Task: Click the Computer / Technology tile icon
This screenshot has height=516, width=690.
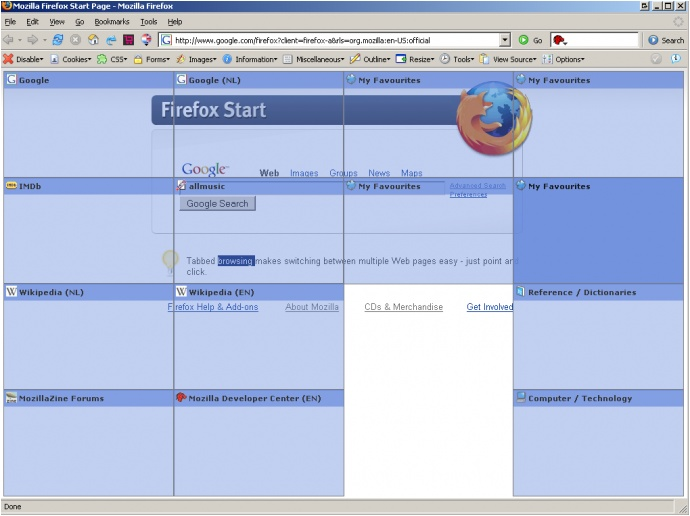Action: click(x=521, y=398)
